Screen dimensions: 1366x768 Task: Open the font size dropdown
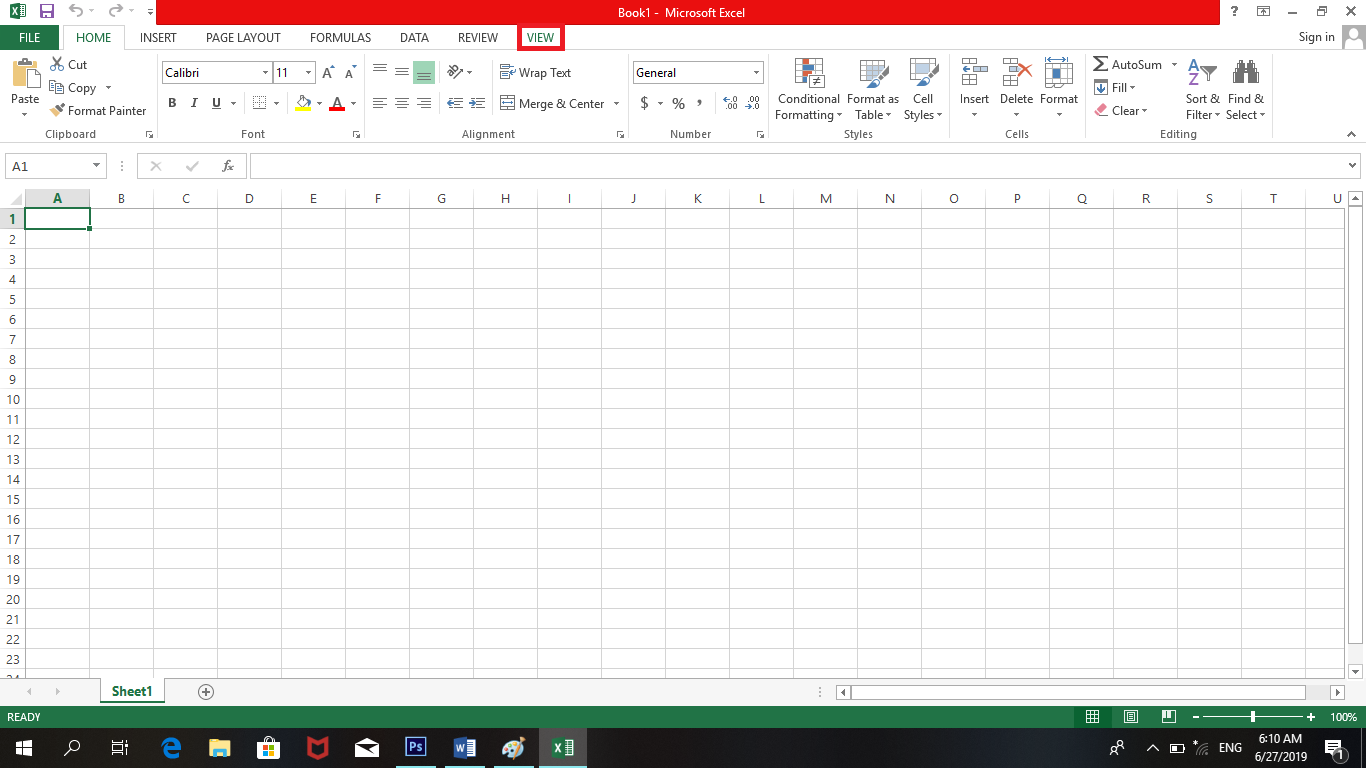click(x=307, y=72)
